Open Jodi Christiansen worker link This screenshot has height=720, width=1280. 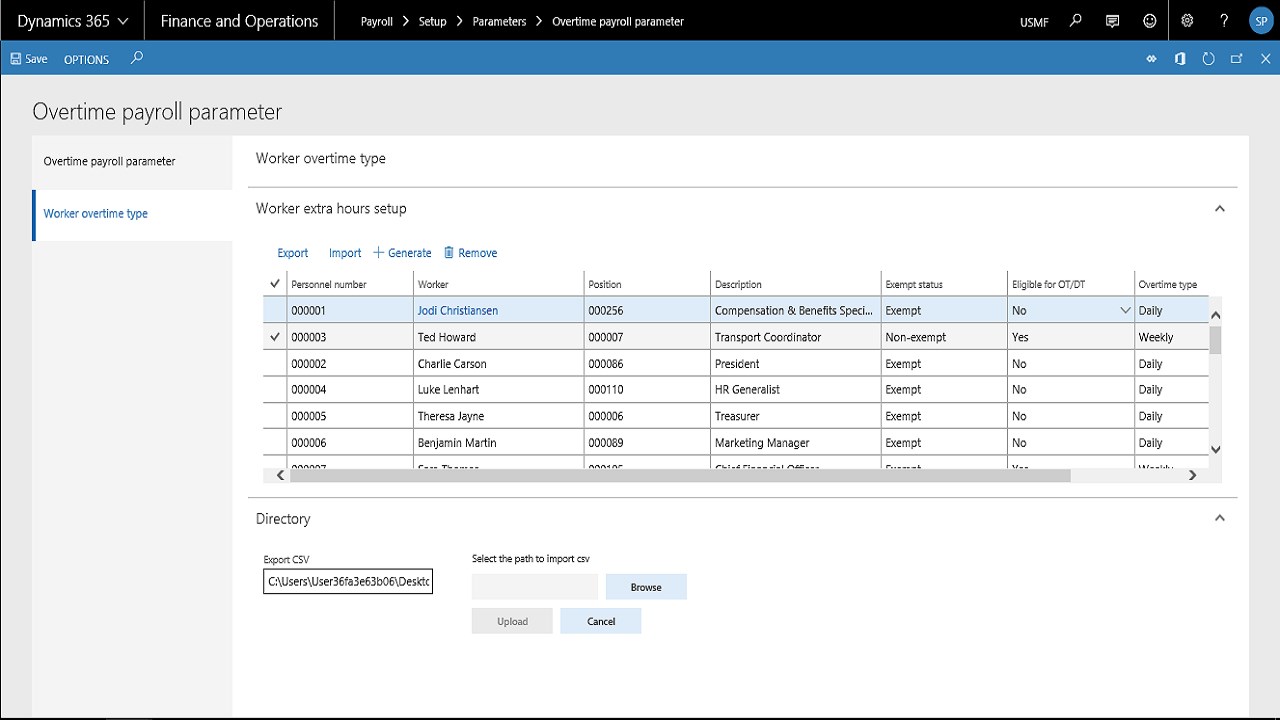(457, 311)
